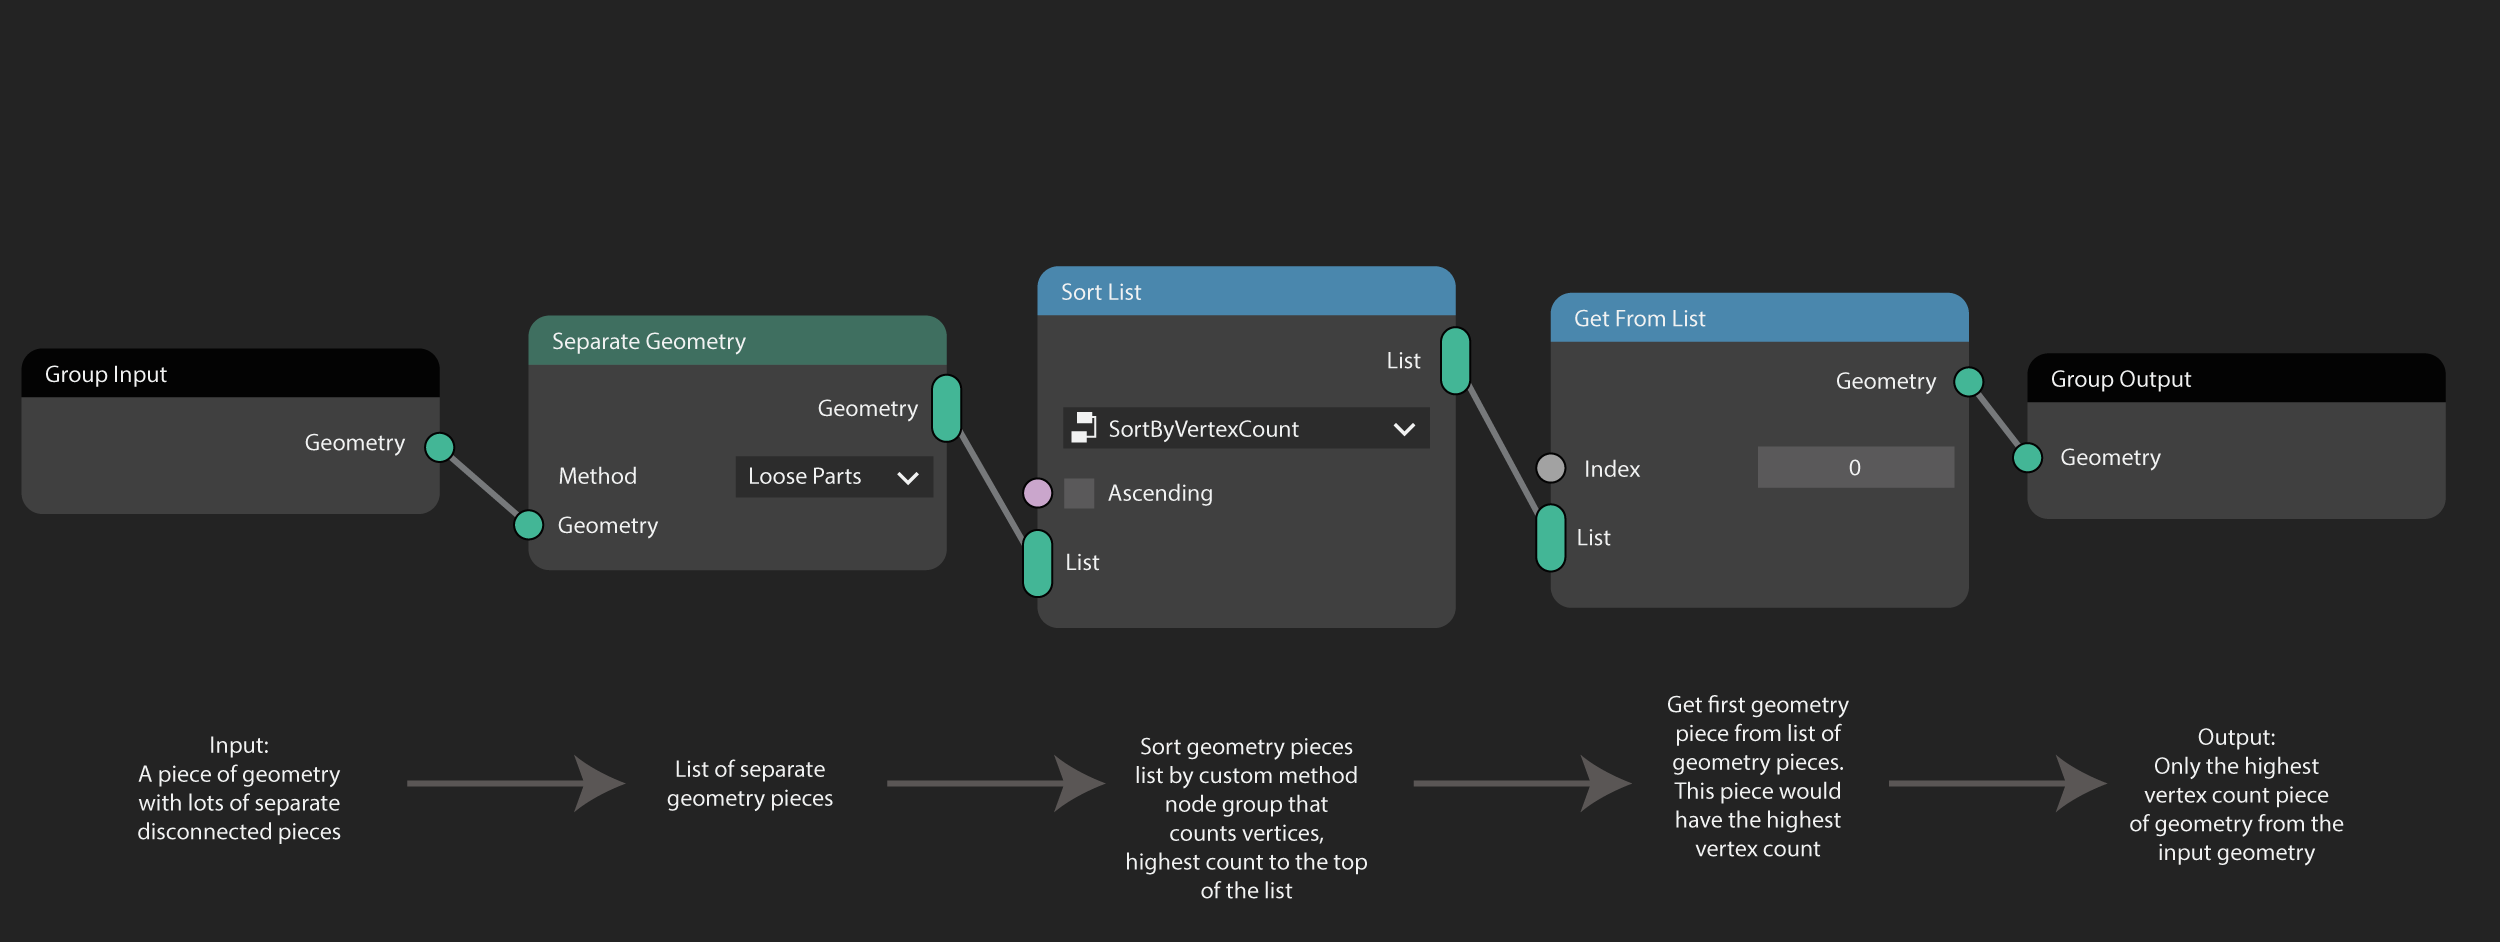Select the Group Output node header
The height and width of the screenshot is (942, 2500).
tap(2236, 378)
